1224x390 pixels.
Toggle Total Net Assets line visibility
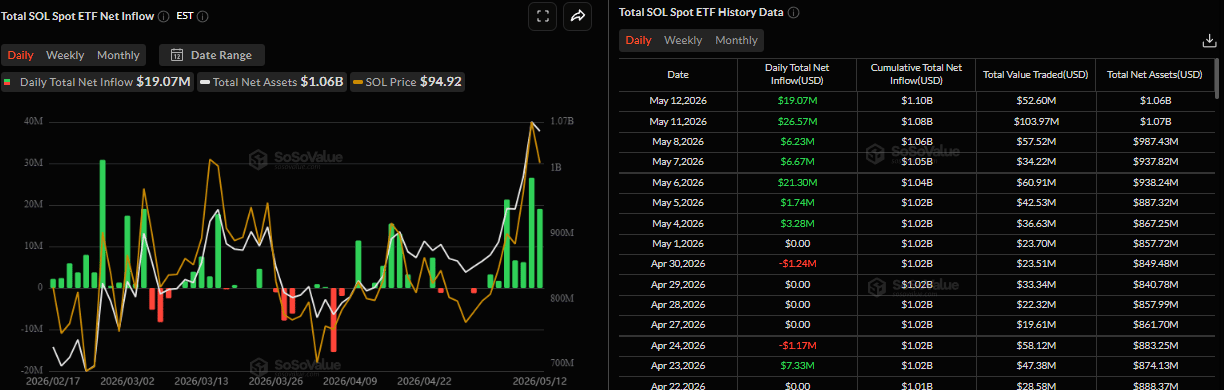click(x=272, y=82)
